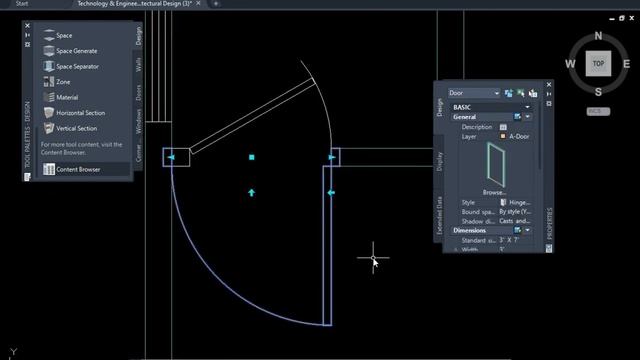Click the Content Browser label
640x360 pixels.
tap(78, 169)
